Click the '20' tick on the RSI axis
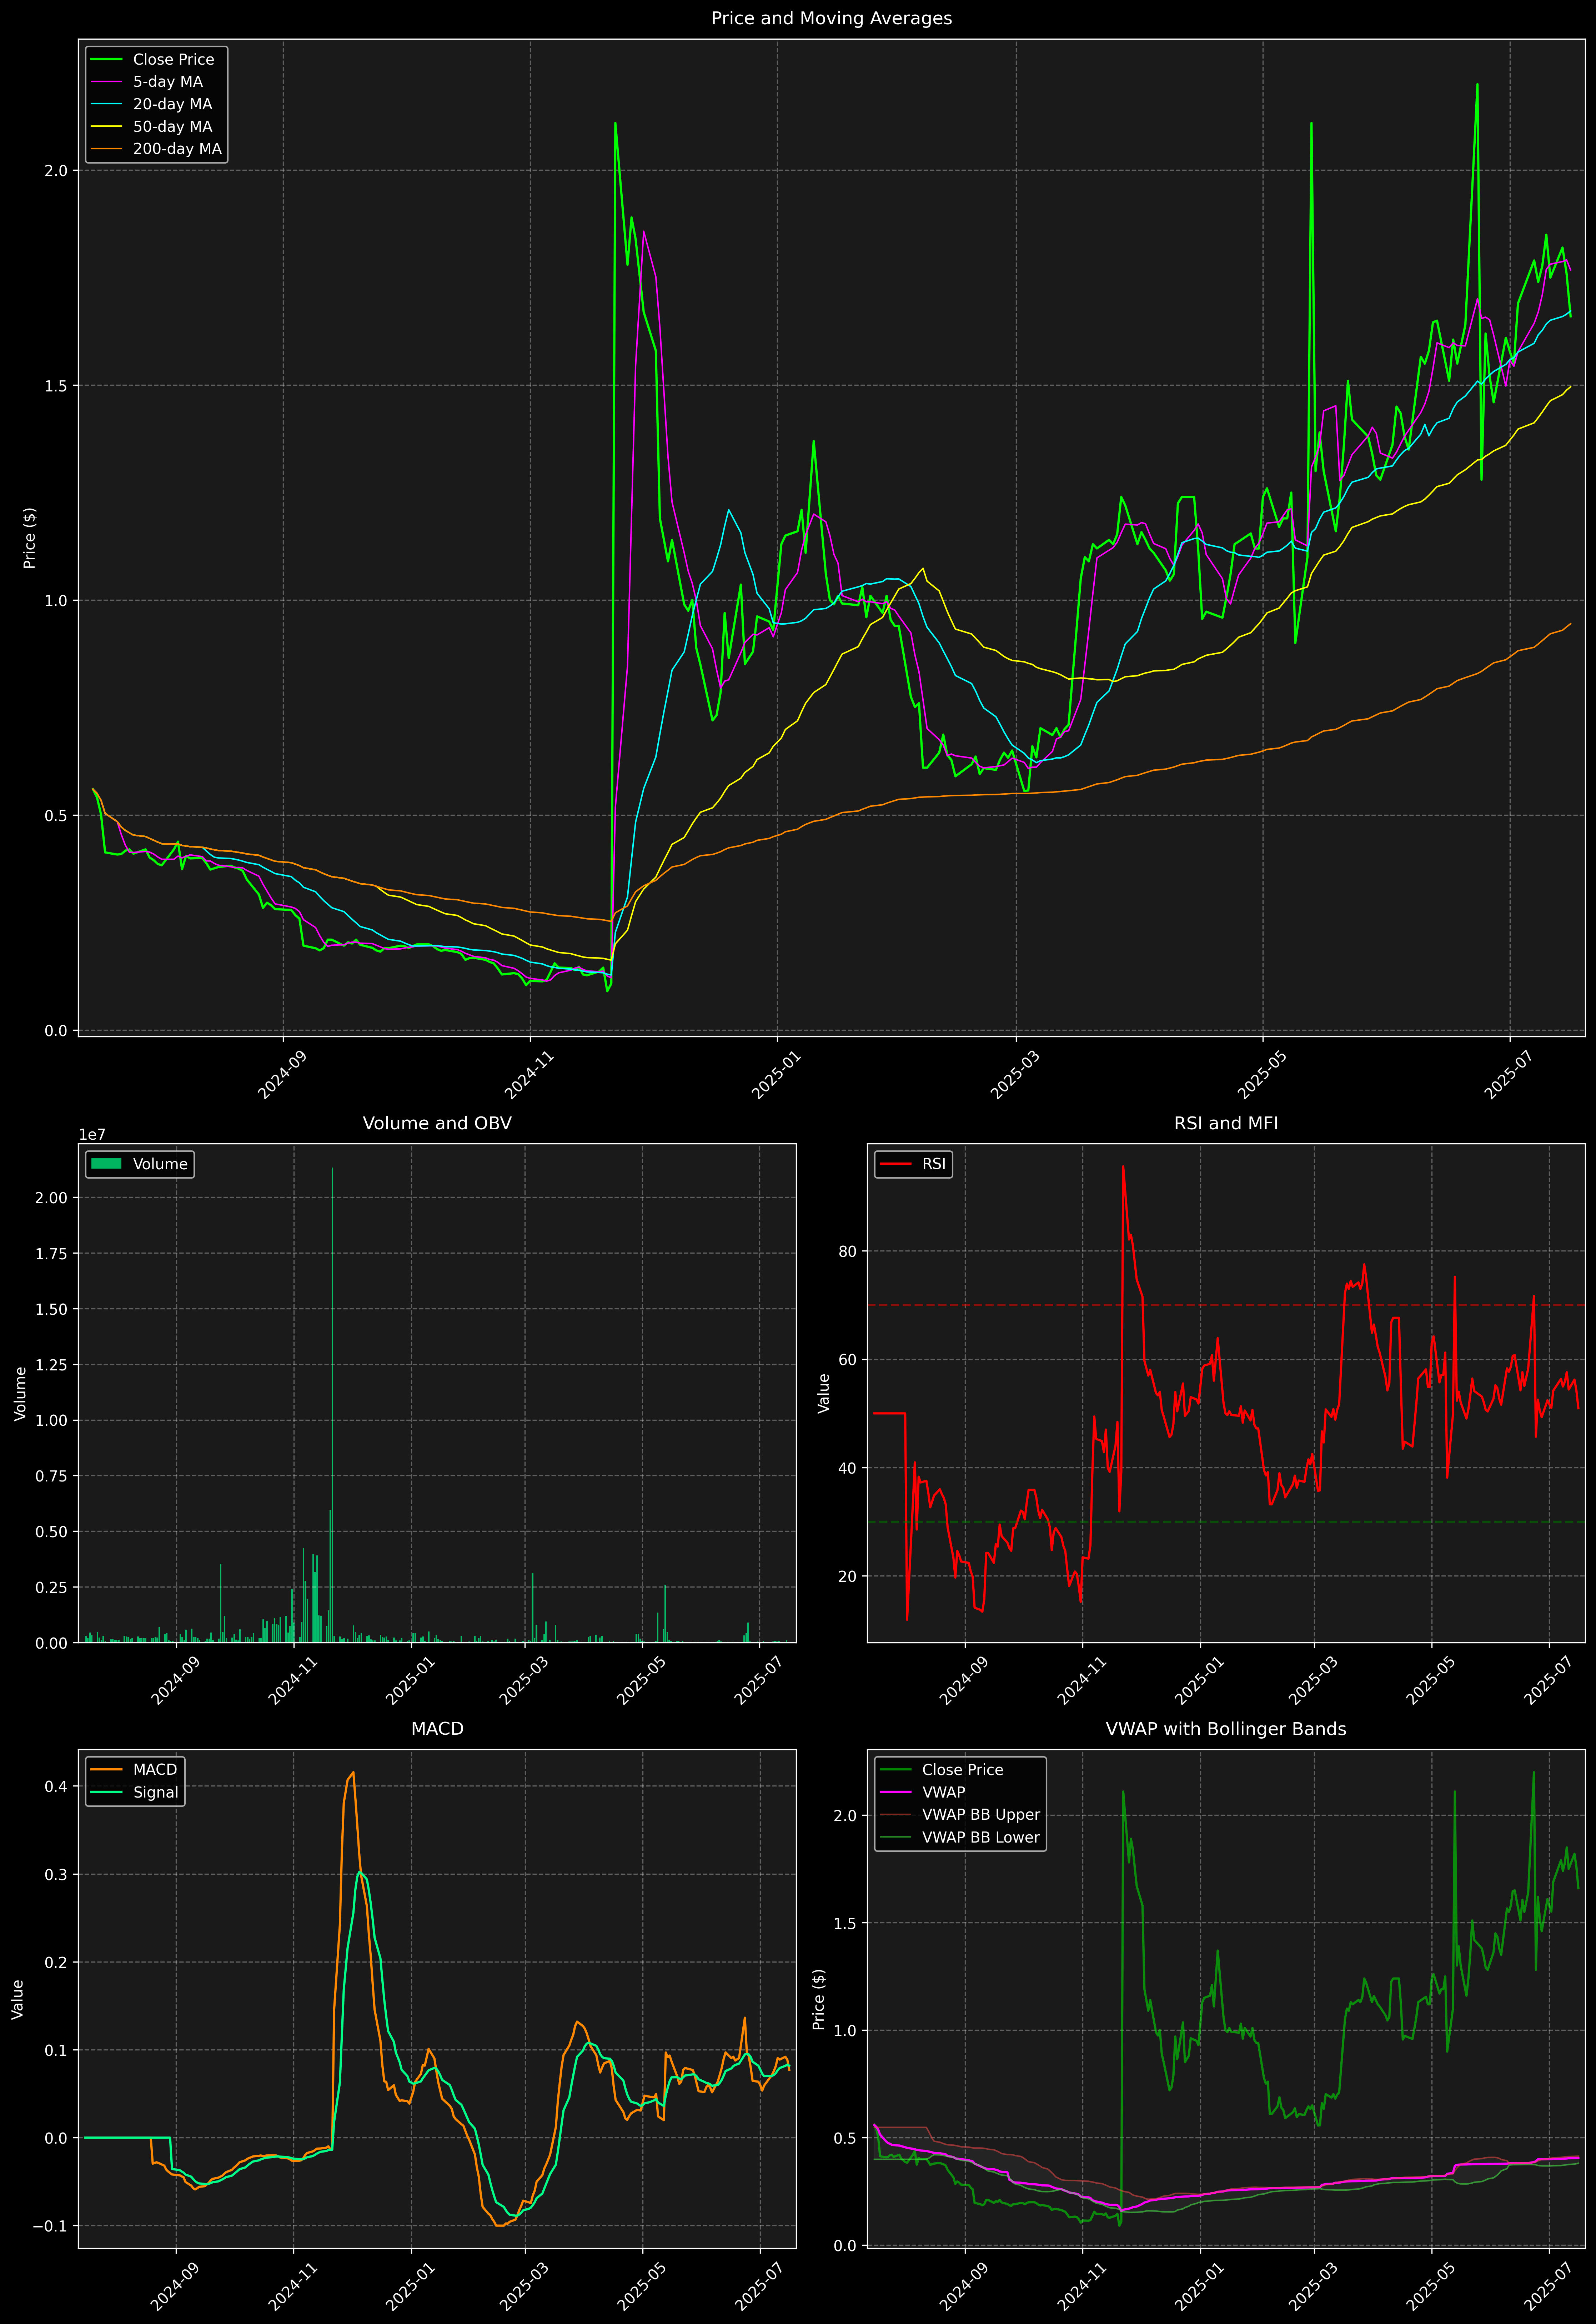The image size is (1596, 2324). tap(848, 1577)
